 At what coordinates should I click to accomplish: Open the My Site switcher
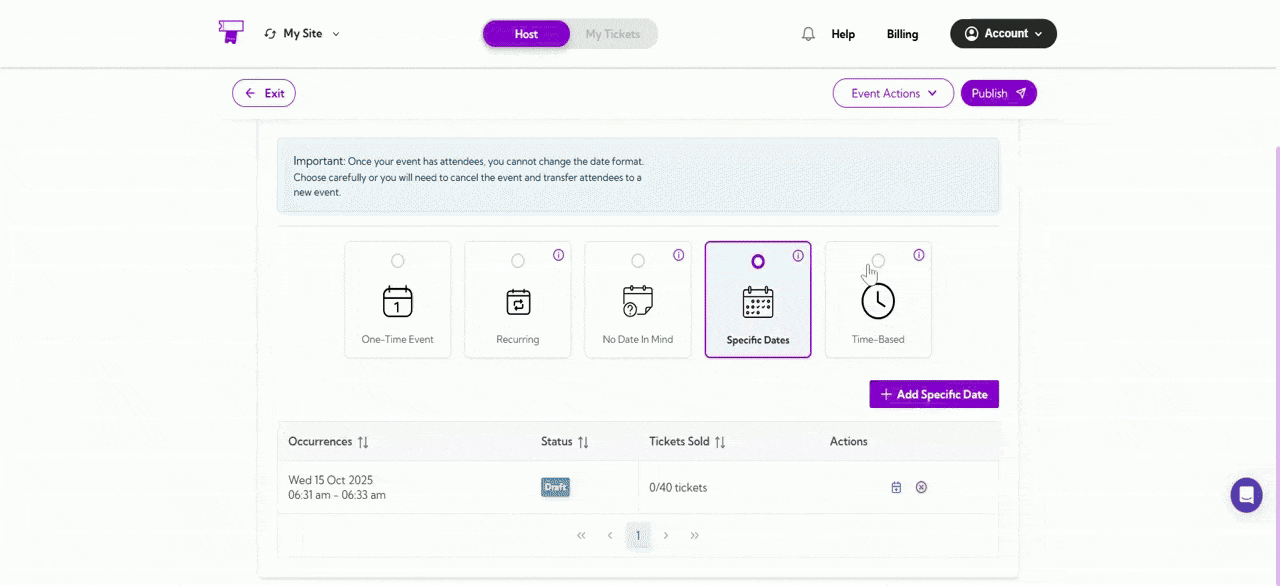coord(302,33)
